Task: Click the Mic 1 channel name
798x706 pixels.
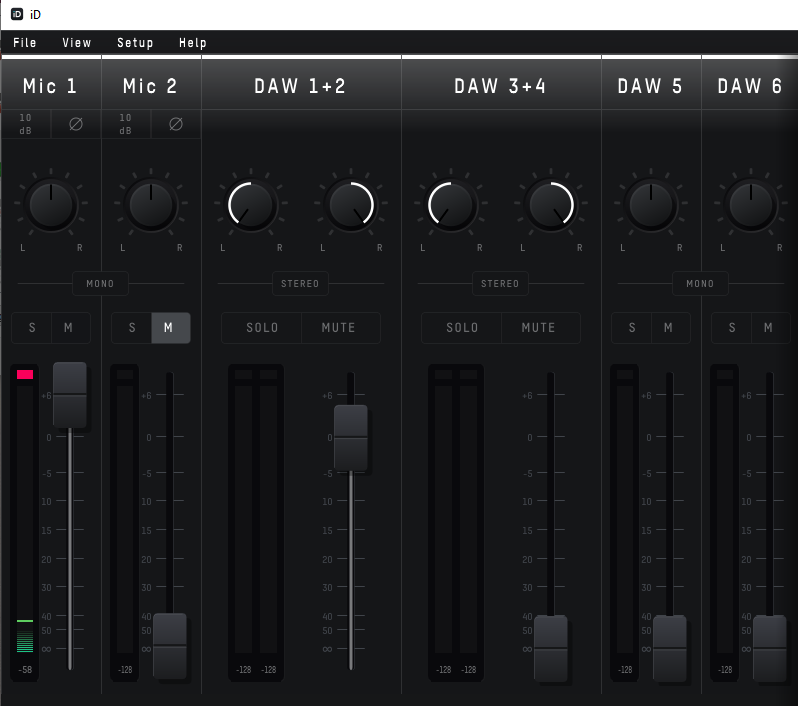Action: pos(50,86)
